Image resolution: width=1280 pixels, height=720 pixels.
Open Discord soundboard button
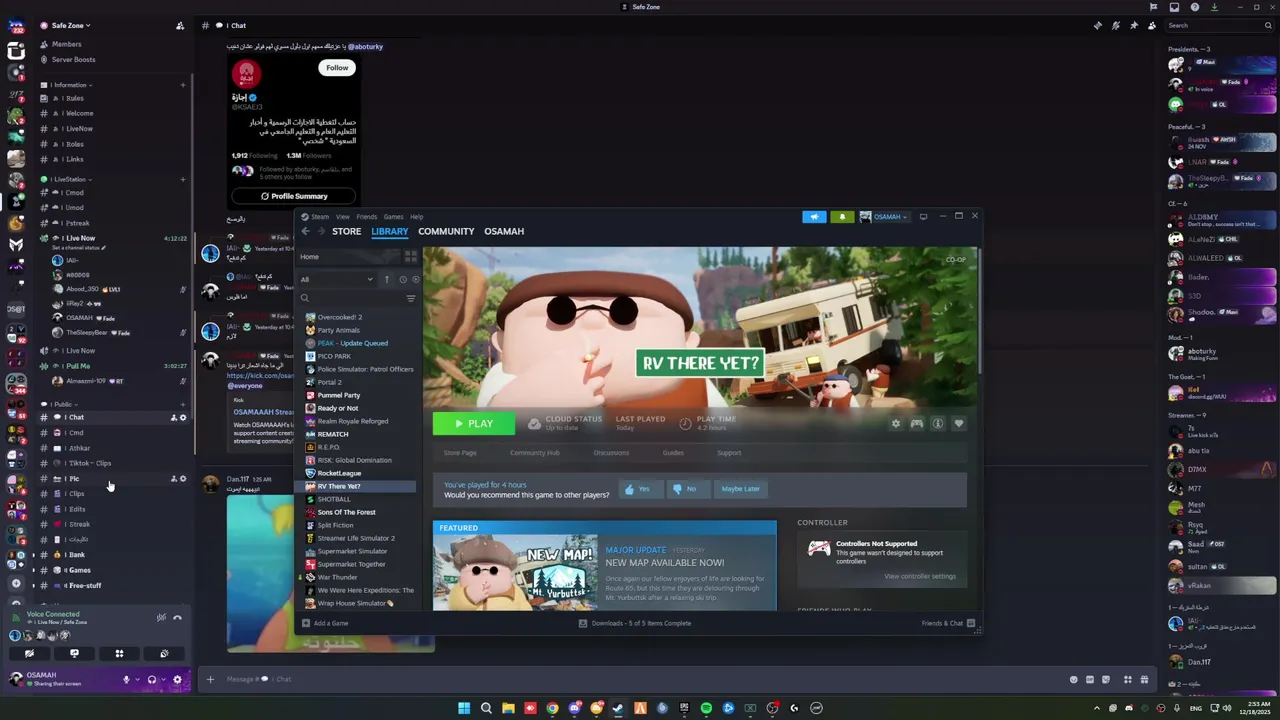(164, 653)
